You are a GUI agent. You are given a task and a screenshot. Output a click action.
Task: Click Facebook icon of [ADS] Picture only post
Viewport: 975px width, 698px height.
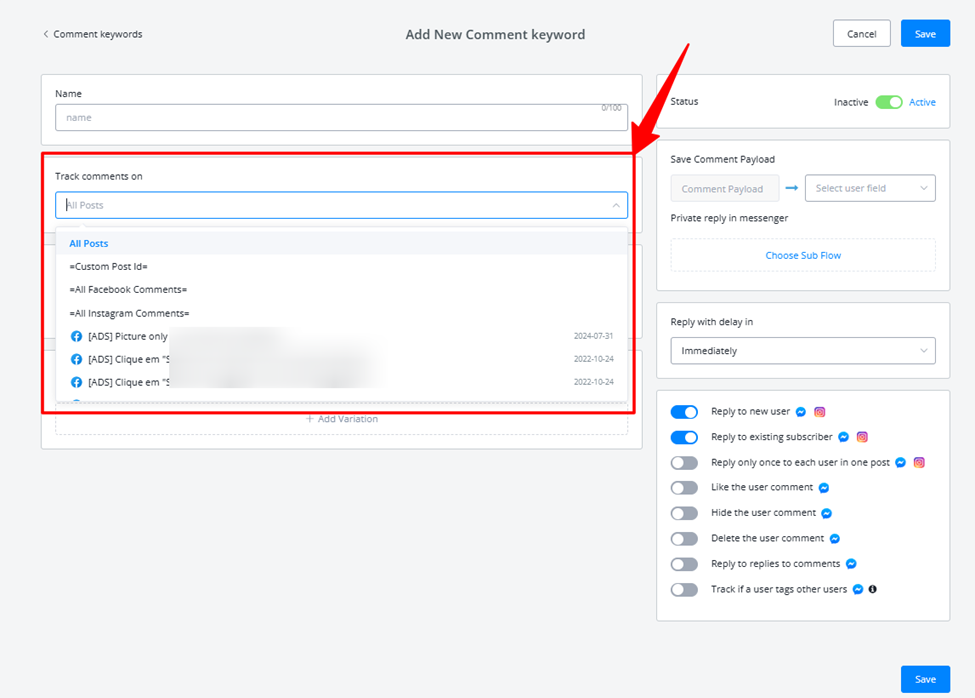(76, 336)
